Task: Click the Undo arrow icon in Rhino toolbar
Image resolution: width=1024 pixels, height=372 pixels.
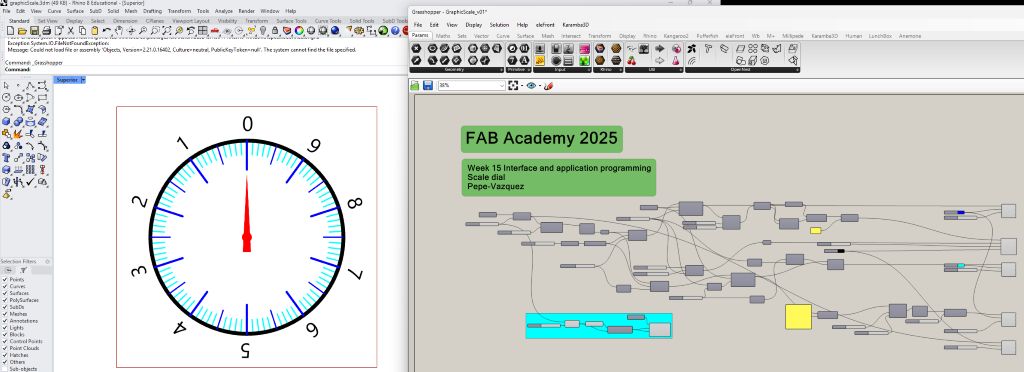Action: 106,31
